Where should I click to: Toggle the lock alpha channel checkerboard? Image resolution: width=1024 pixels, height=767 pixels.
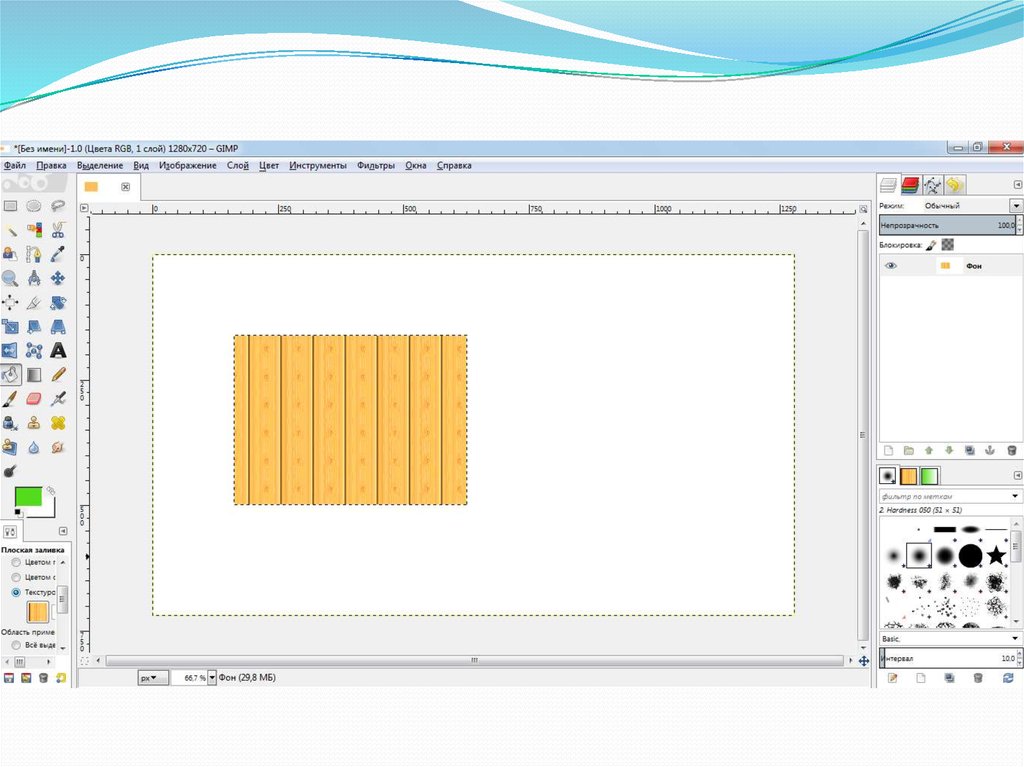(x=948, y=244)
